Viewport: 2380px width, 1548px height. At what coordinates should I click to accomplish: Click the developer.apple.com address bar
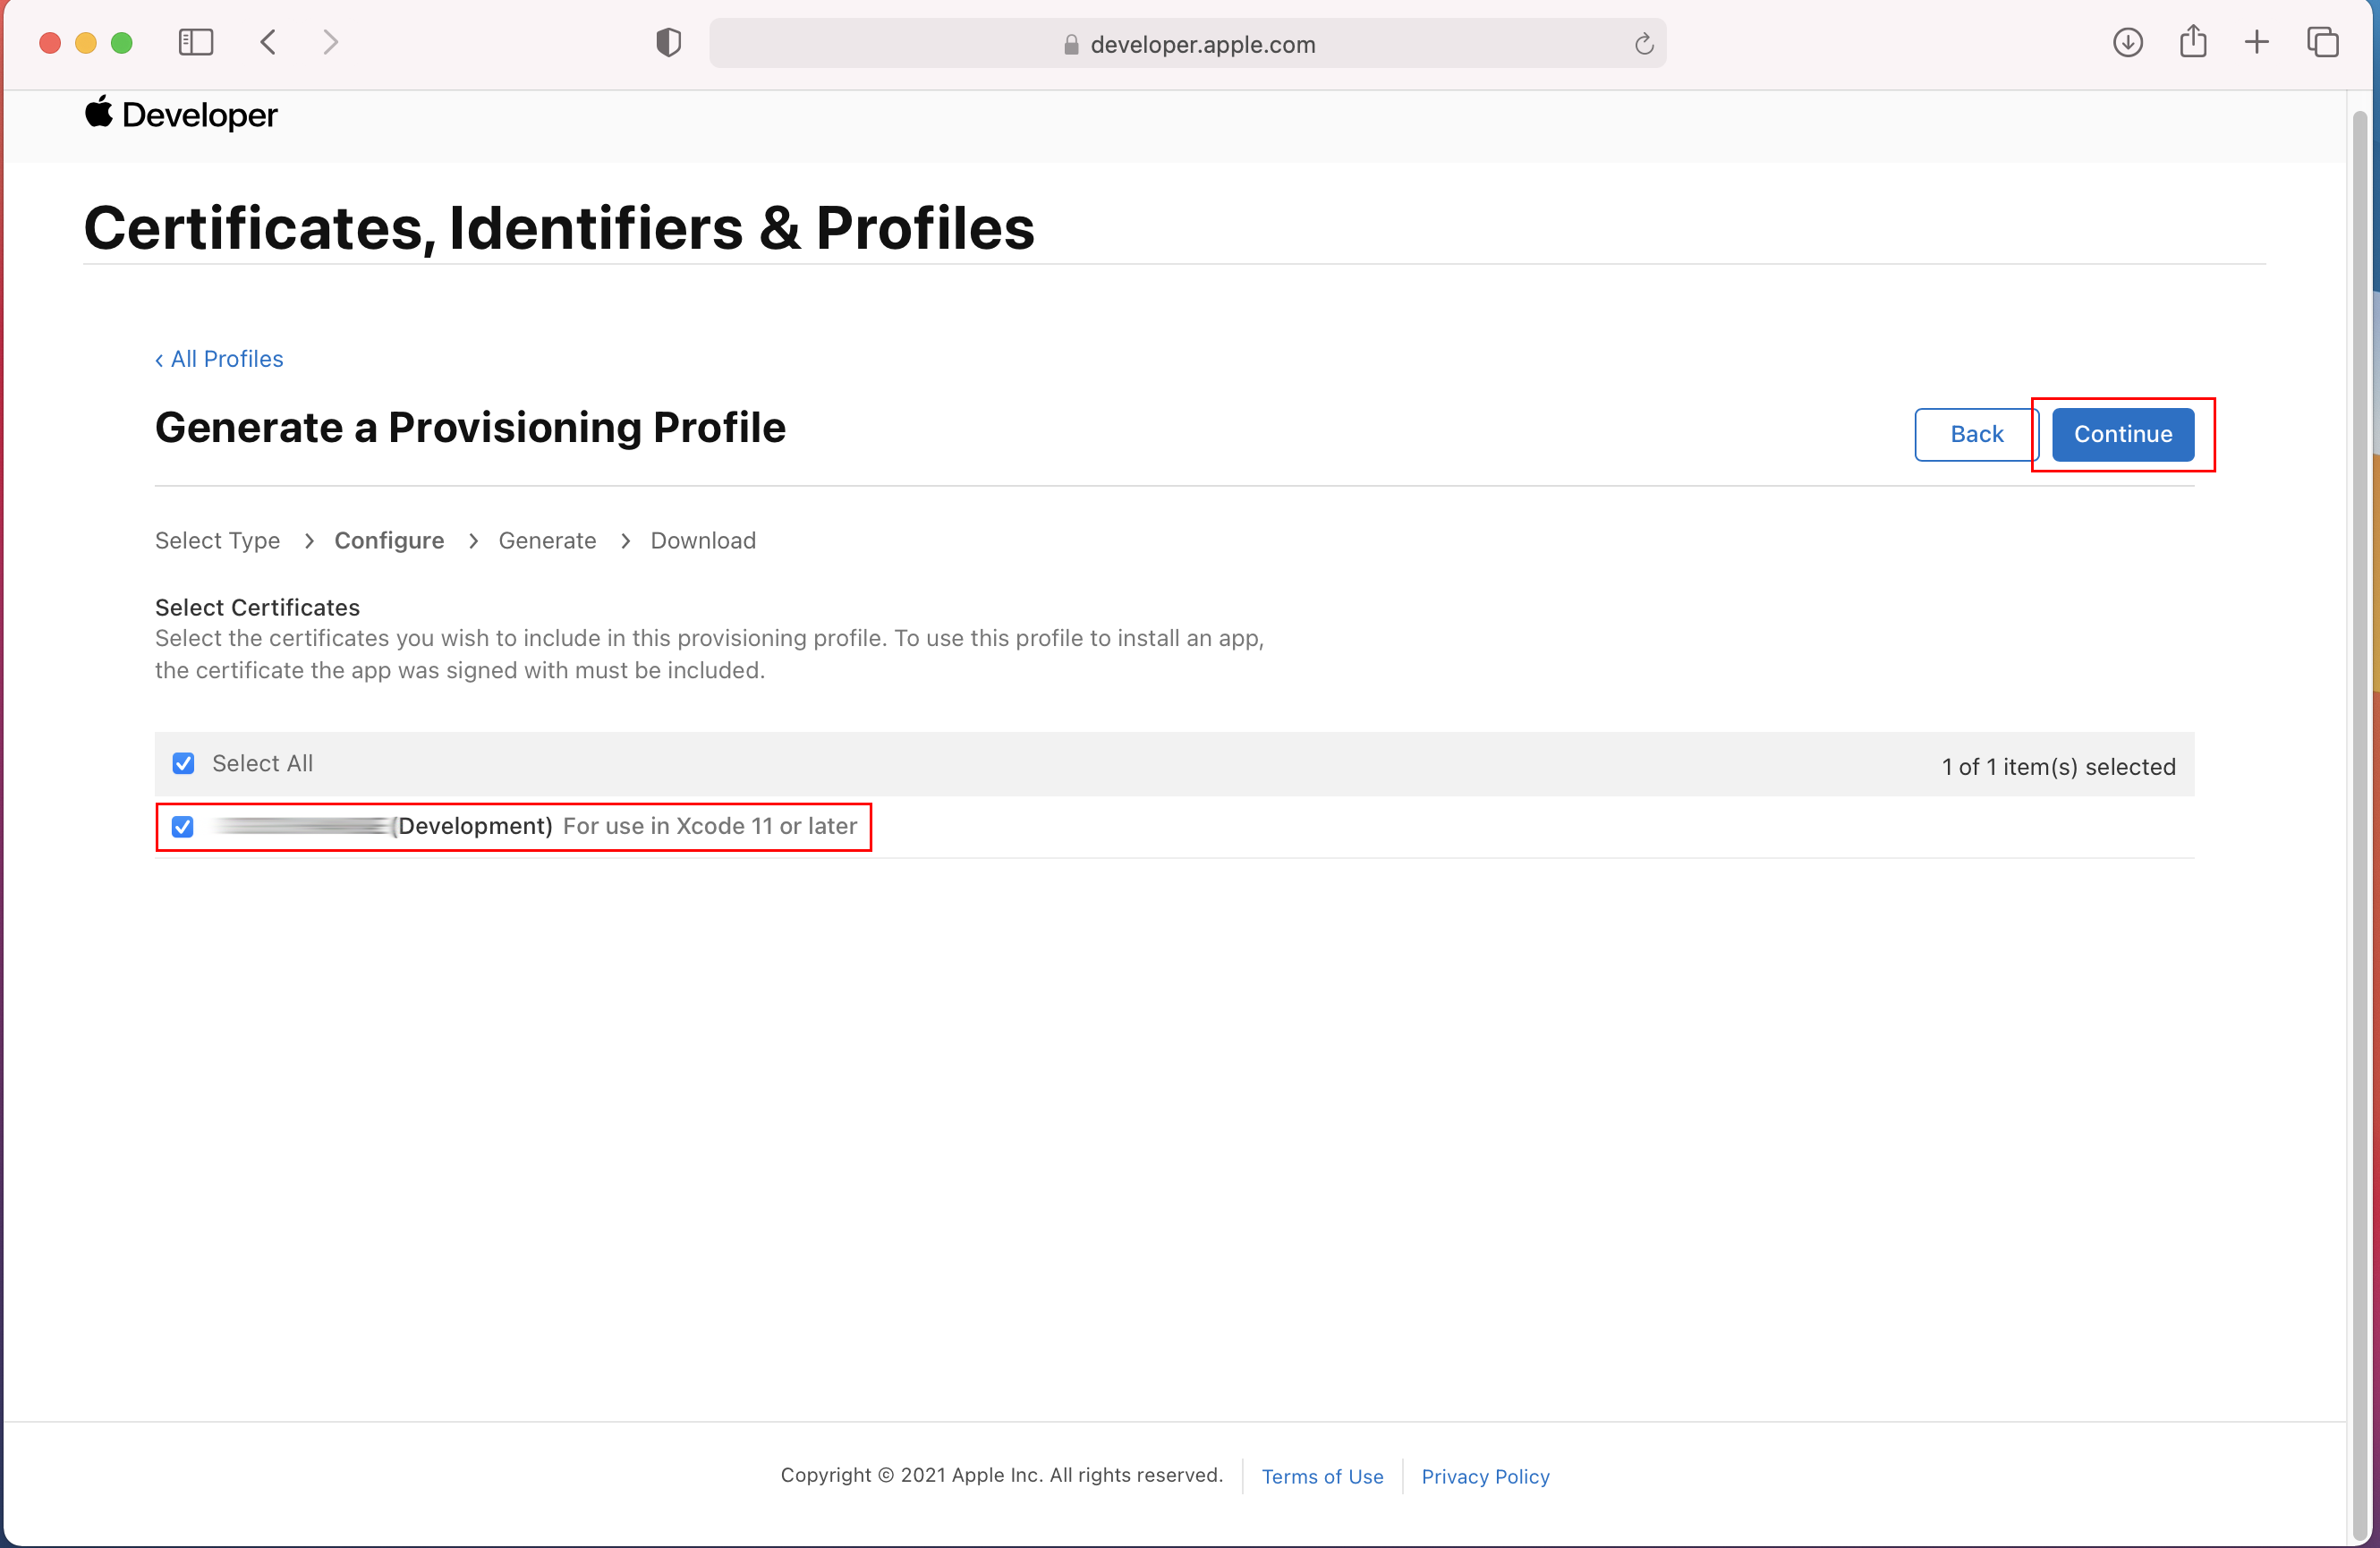click(x=1200, y=44)
